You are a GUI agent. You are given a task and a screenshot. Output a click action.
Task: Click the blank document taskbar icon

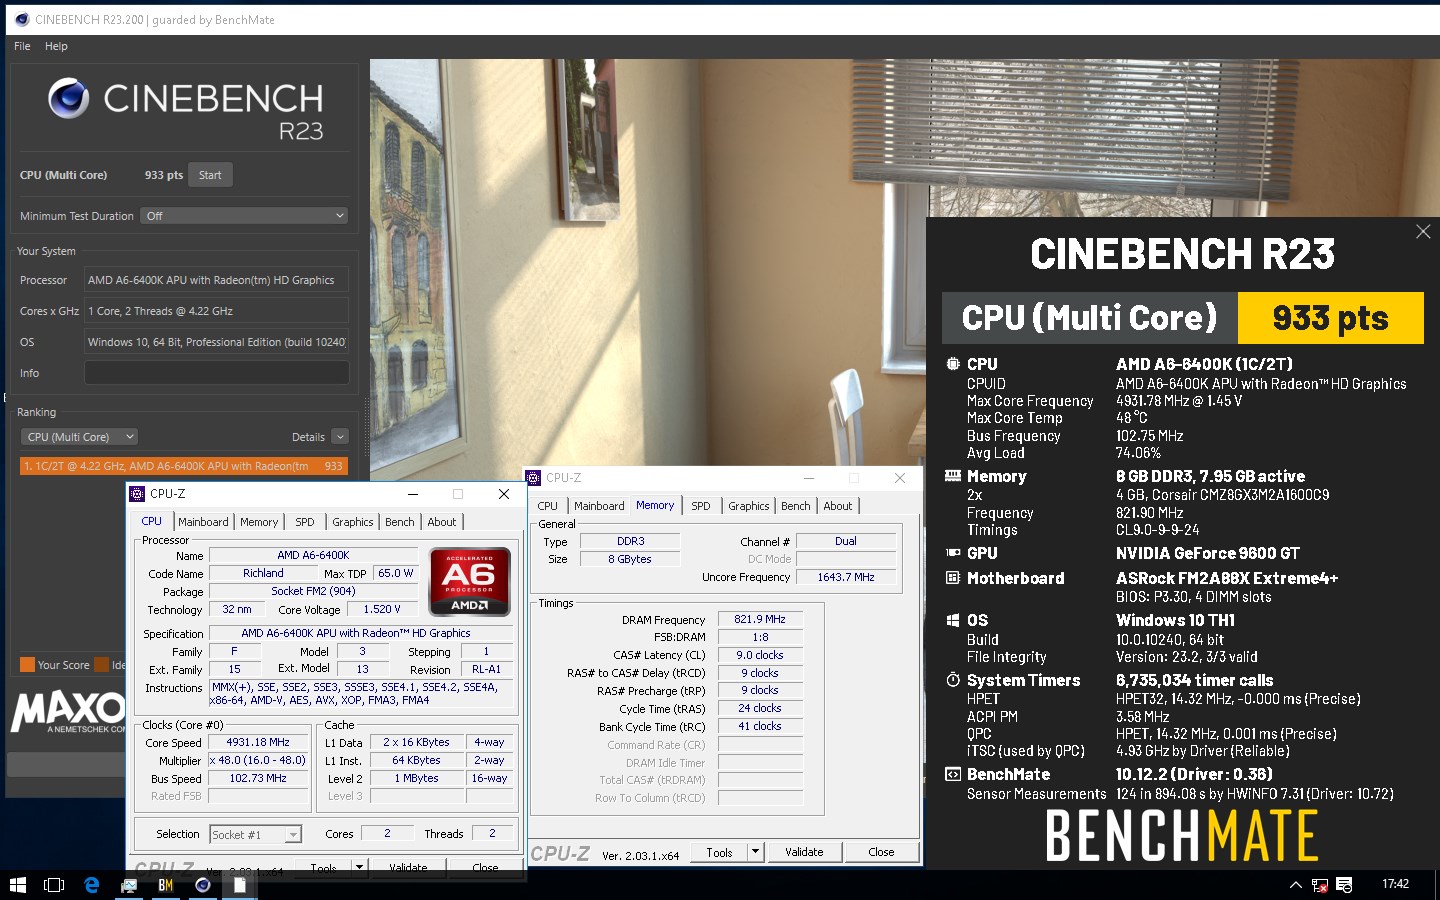pyautogui.click(x=240, y=885)
